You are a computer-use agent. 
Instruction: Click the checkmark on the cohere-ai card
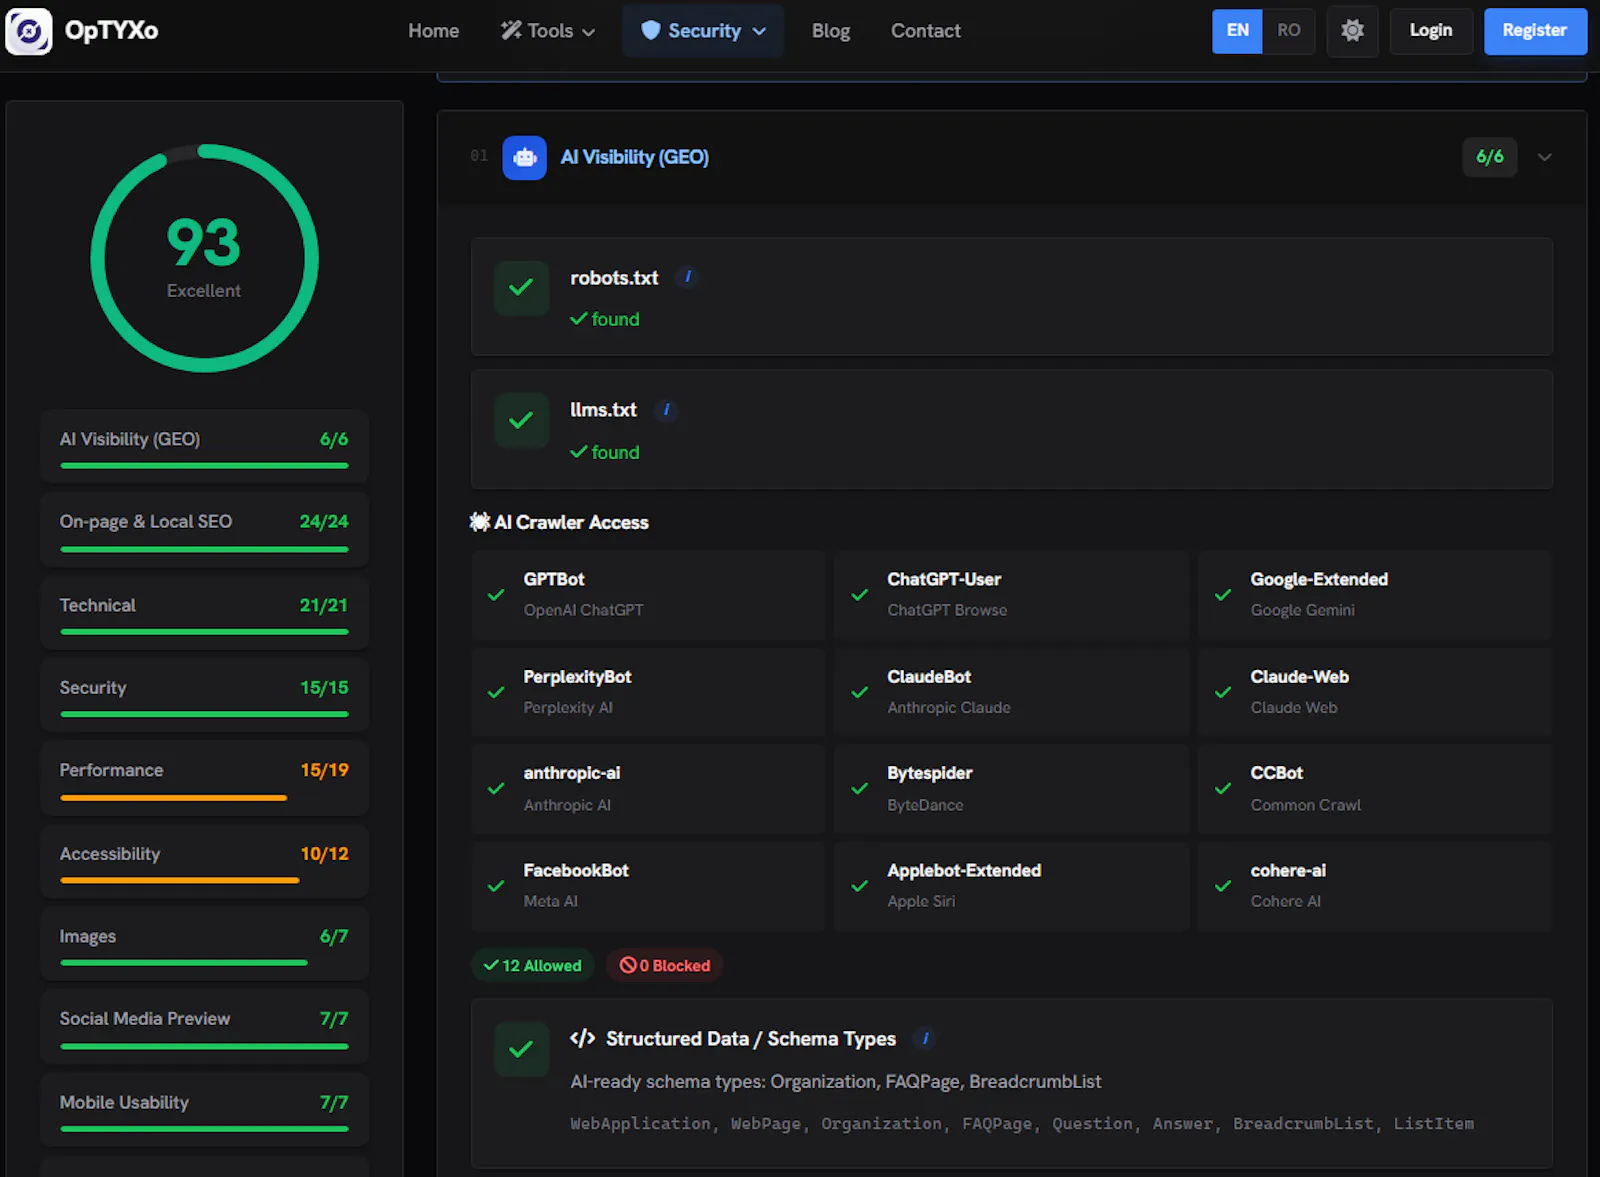pos(1222,886)
